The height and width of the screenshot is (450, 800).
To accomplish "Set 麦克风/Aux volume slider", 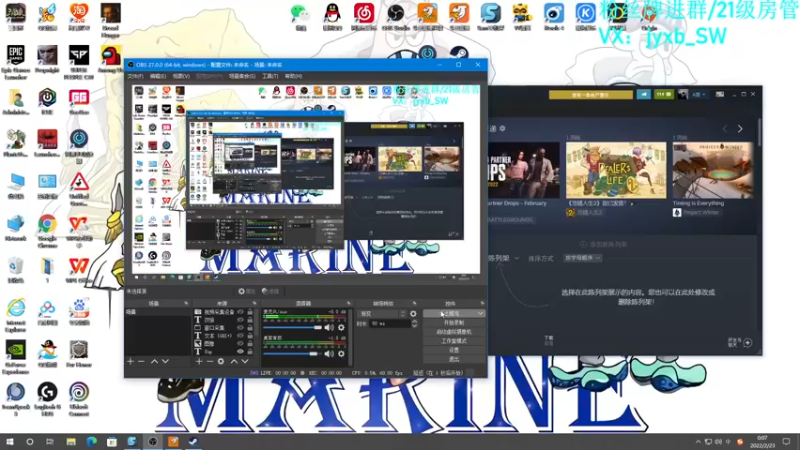I will point(293,328).
